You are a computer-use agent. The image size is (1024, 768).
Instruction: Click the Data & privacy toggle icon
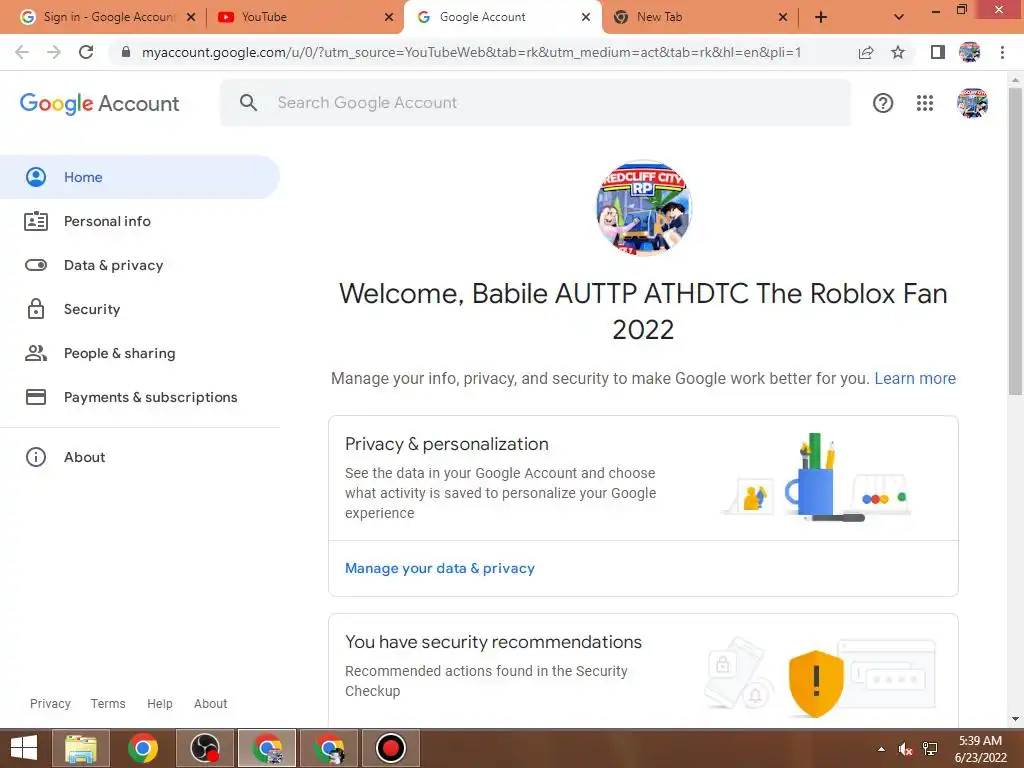[36, 265]
